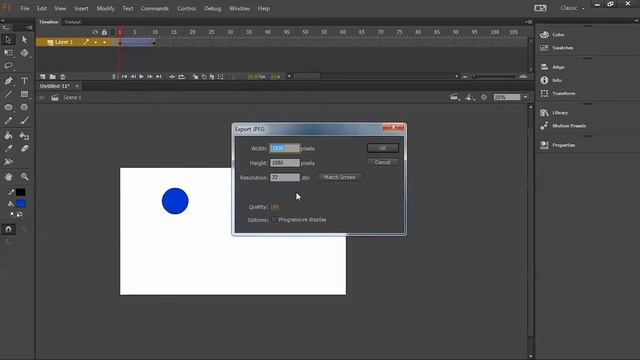The height and width of the screenshot is (360, 640).
Task: Play the timeline animation
Action: (141, 77)
